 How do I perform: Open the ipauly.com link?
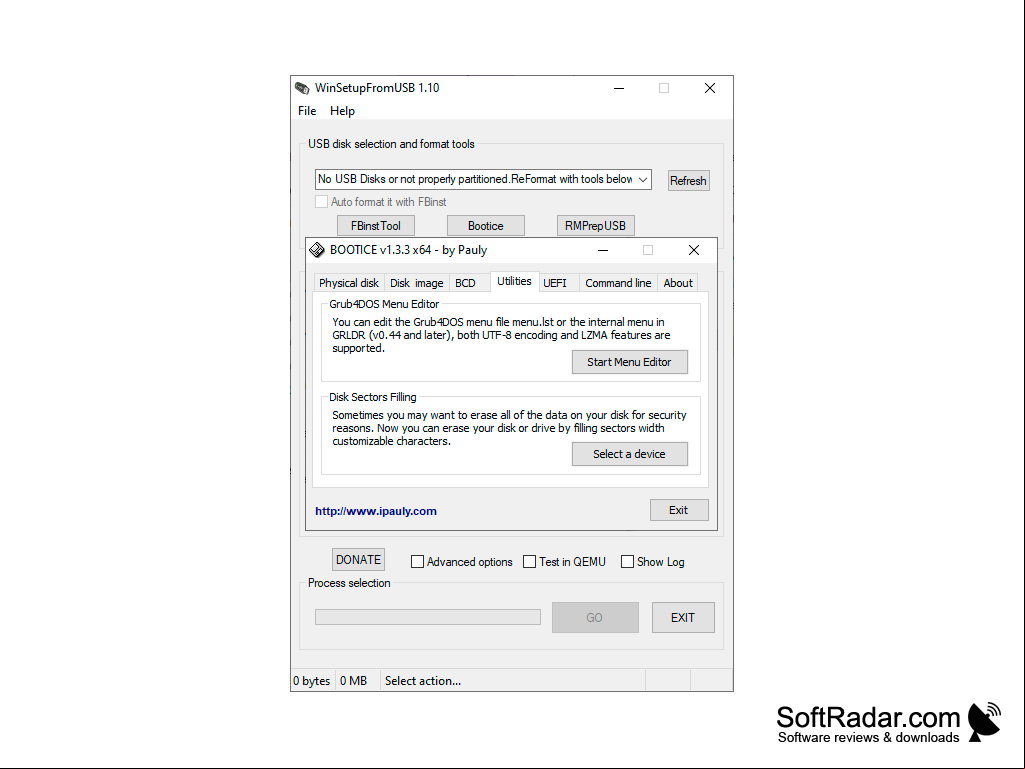376,511
